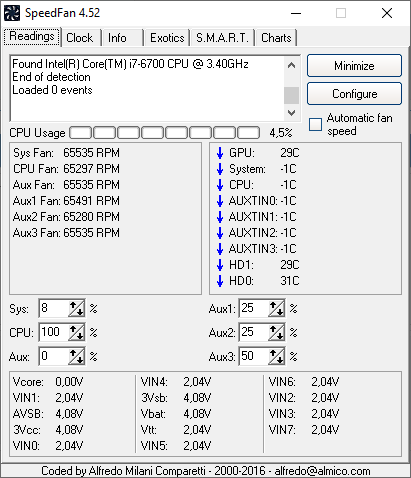Click the arrow icon beside AUXTIN0
Image resolution: width=411 pixels, height=478 pixels.
(220, 201)
